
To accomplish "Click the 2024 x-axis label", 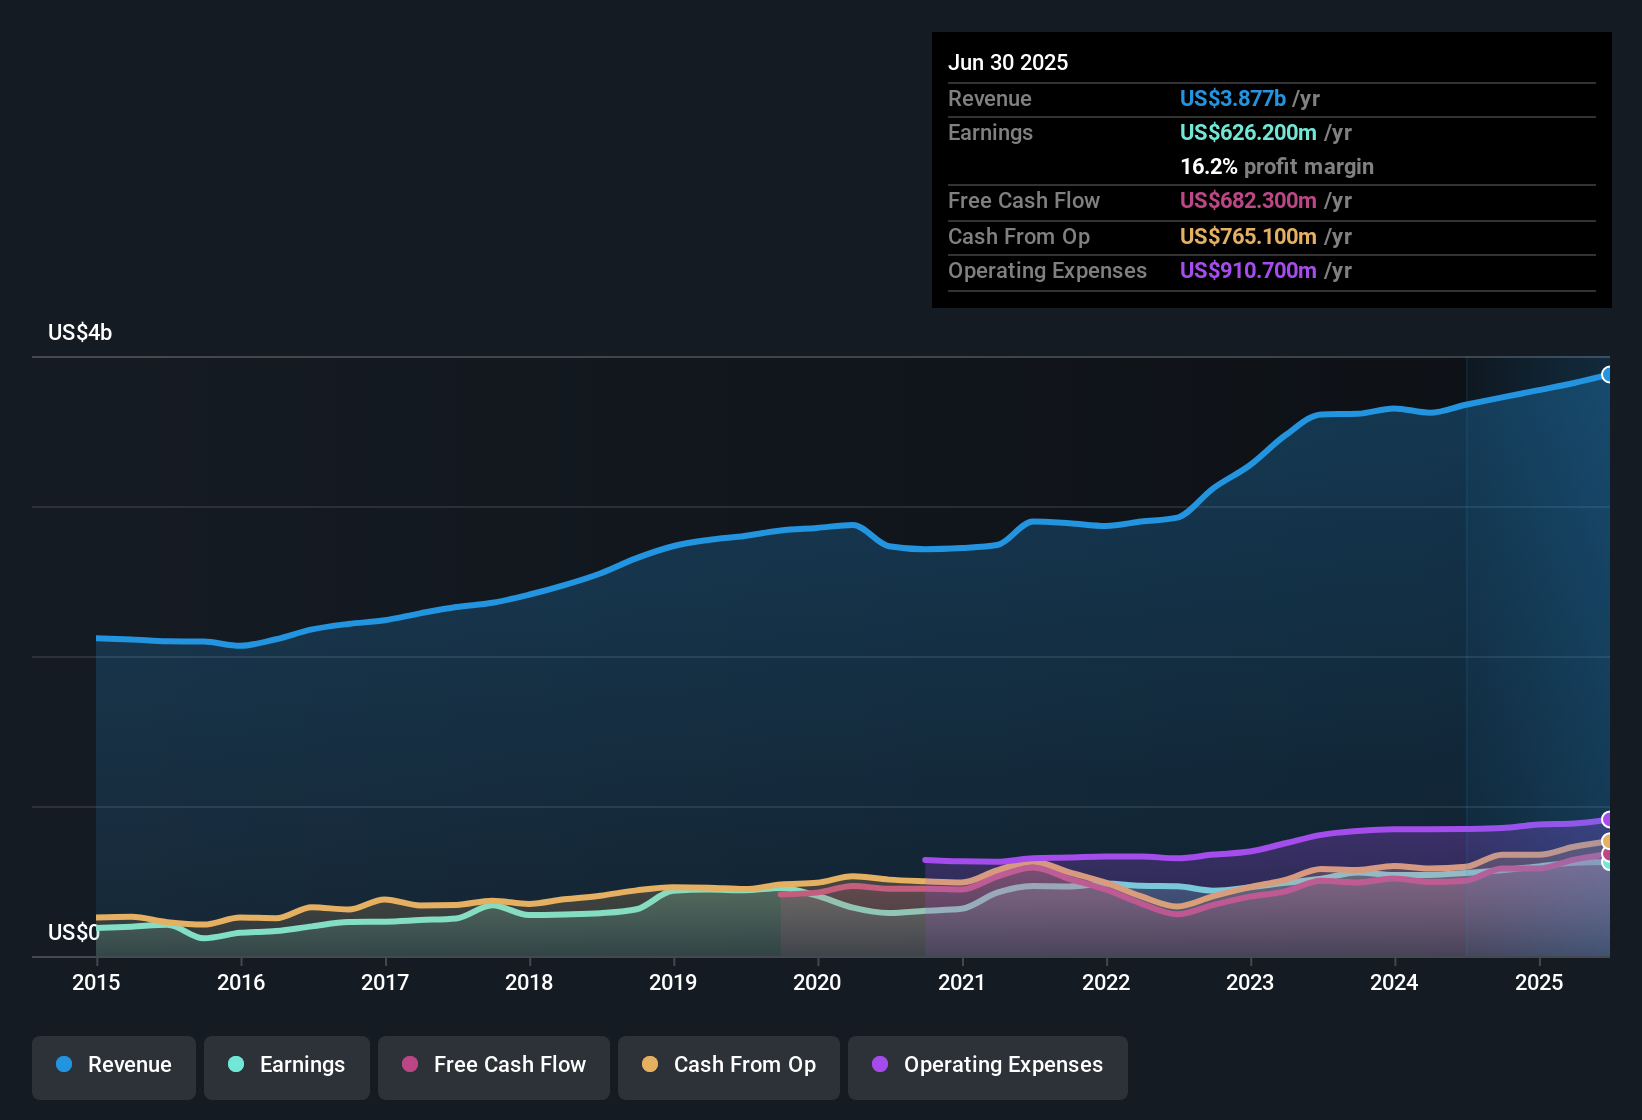I will (1394, 982).
